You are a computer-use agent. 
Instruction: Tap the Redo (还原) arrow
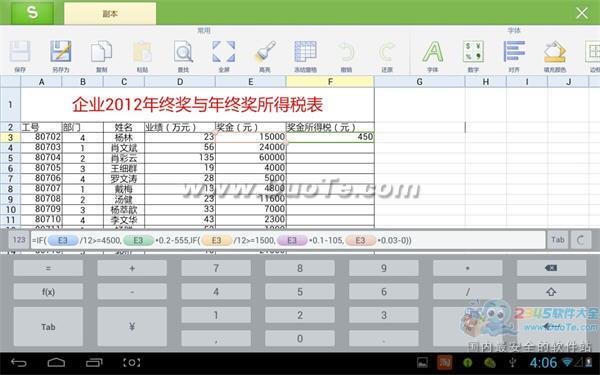pyautogui.click(x=387, y=52)
